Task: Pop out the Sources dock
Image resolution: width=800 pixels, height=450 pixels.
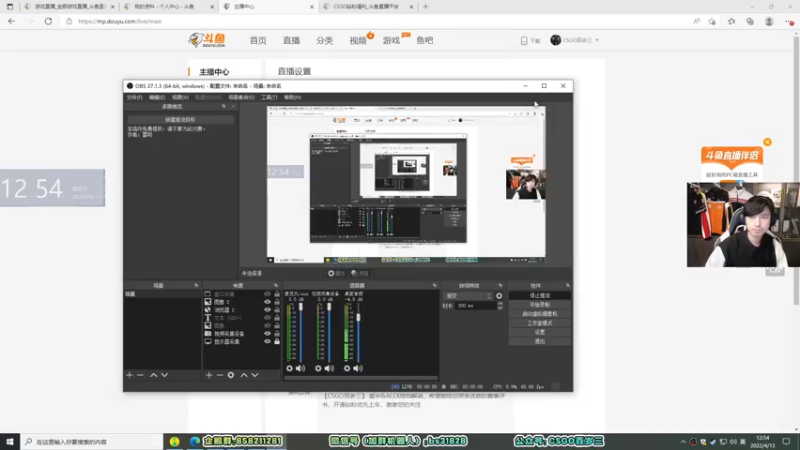Action: (x=276, y=285)
